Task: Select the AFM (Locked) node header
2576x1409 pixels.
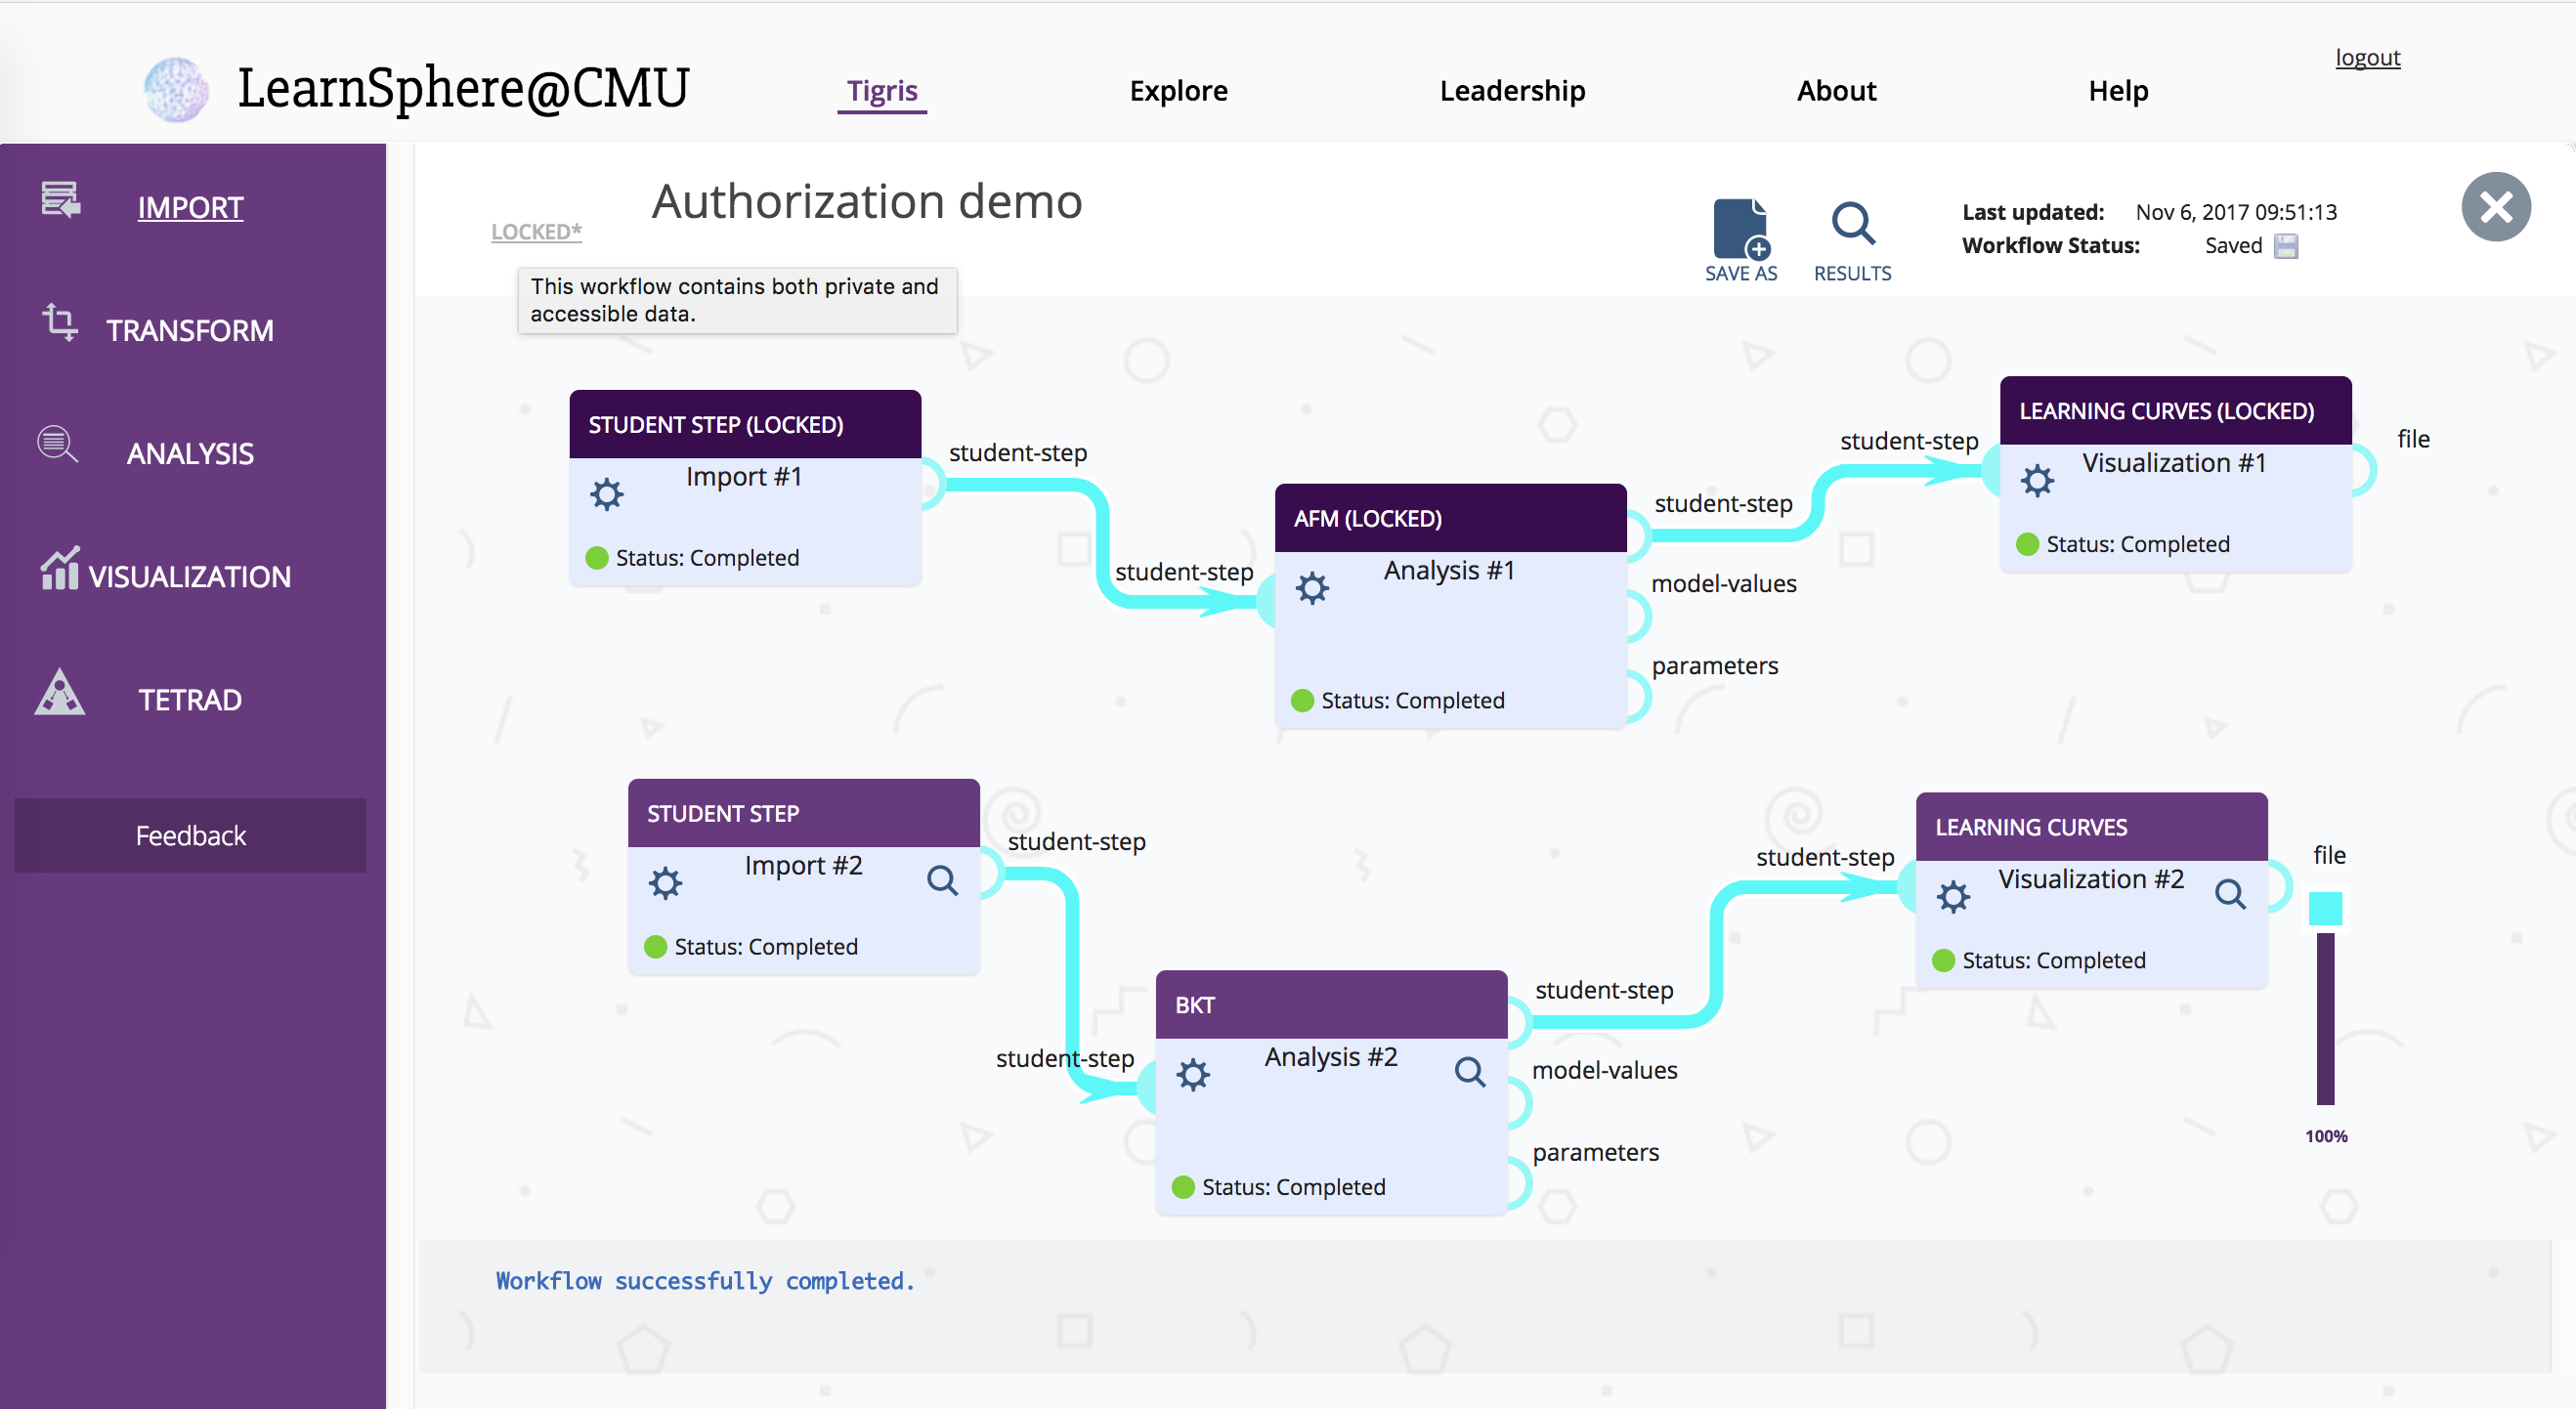Action: (1450, 518)
